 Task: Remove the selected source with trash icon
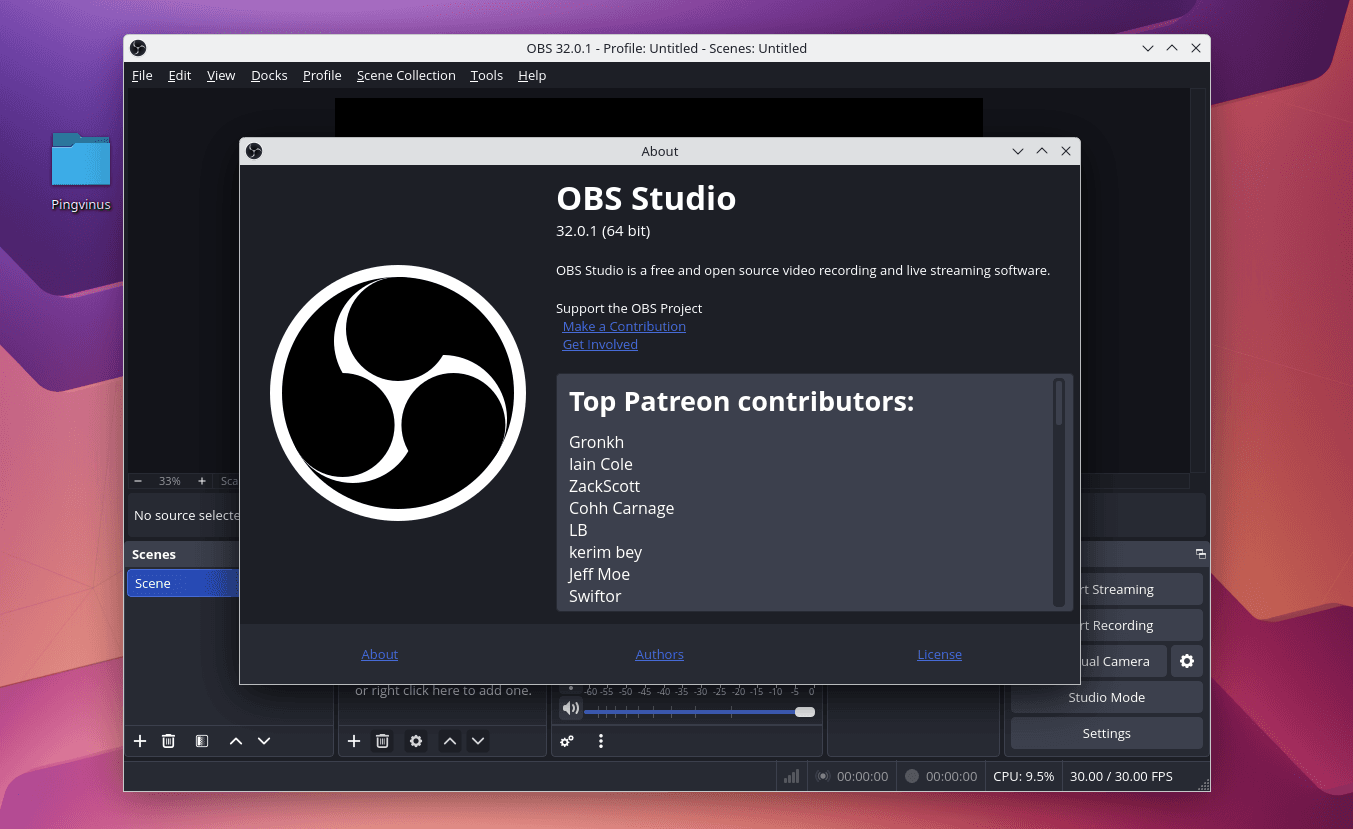coord(382,741)
